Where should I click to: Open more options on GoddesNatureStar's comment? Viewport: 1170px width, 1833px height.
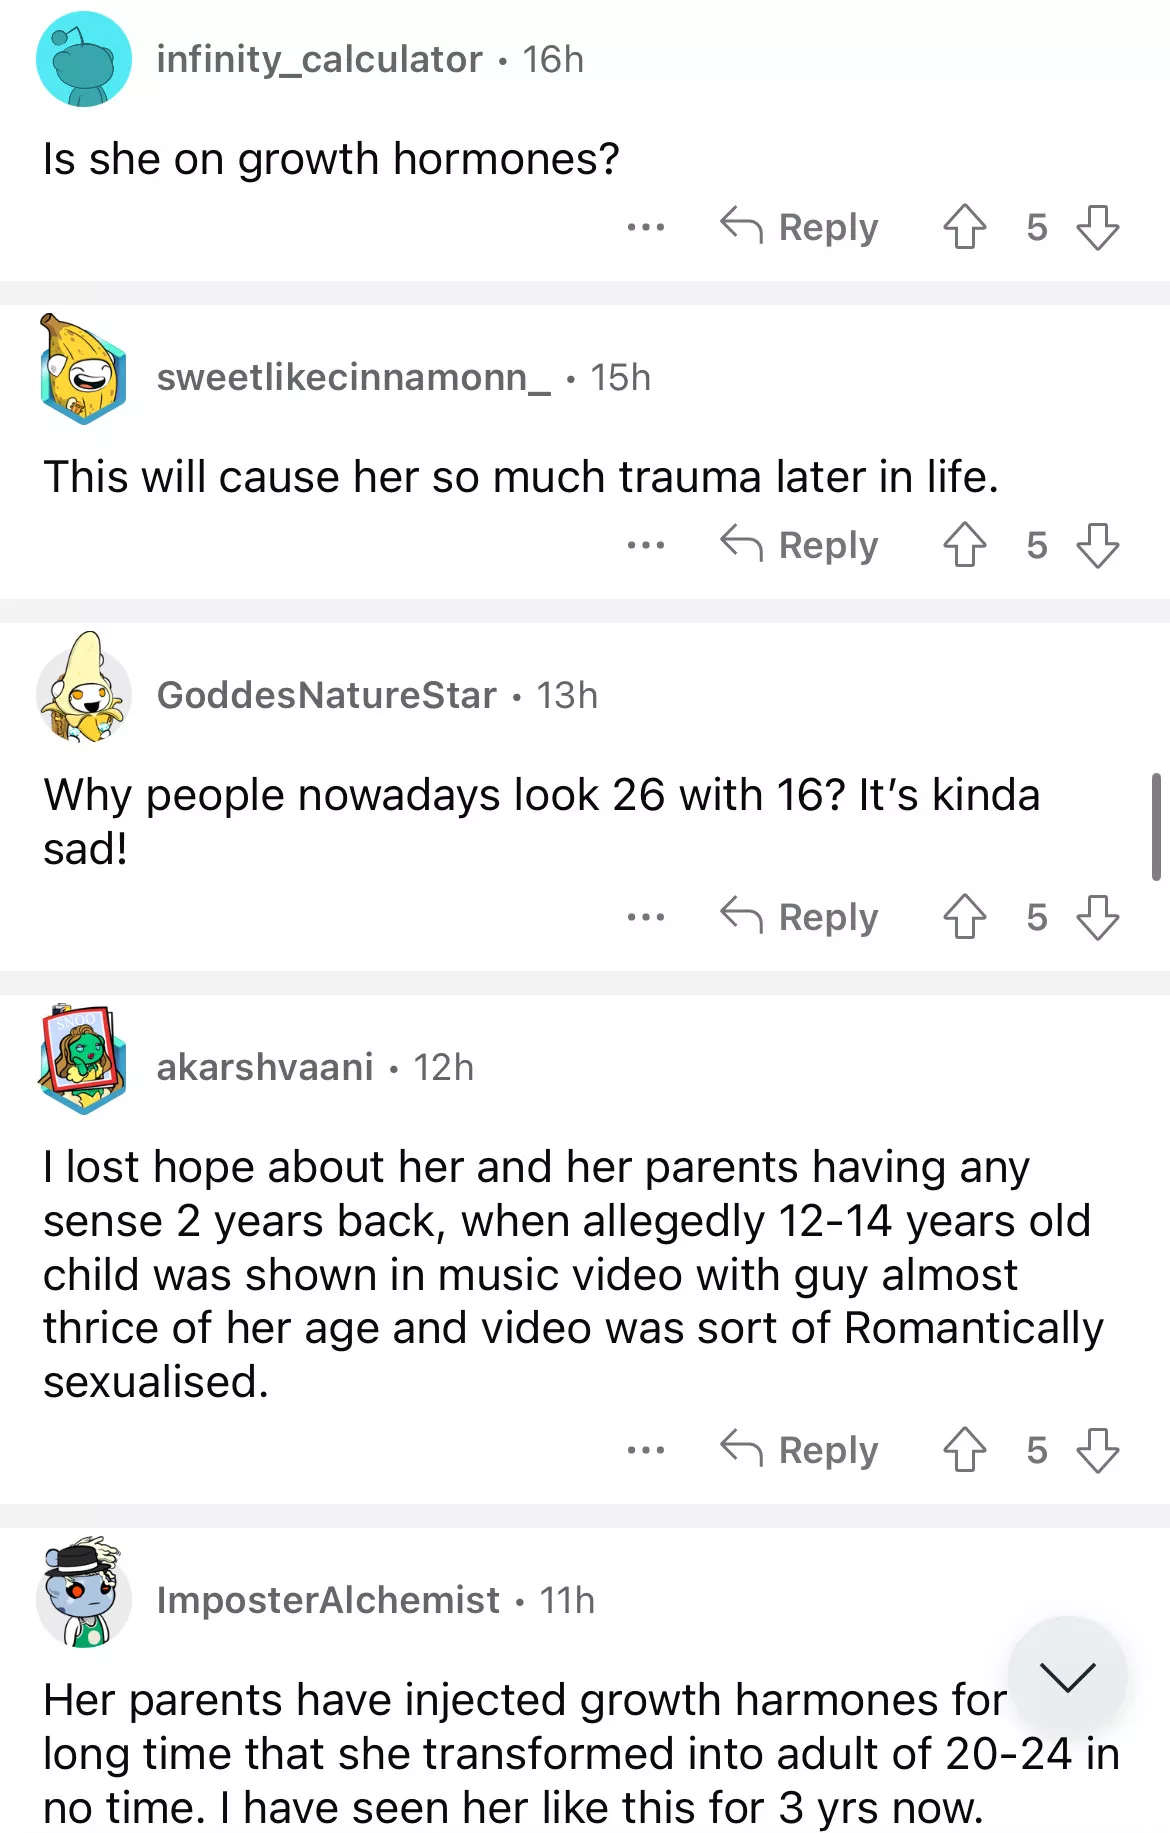pyautogui.click(x=645, y=918)
